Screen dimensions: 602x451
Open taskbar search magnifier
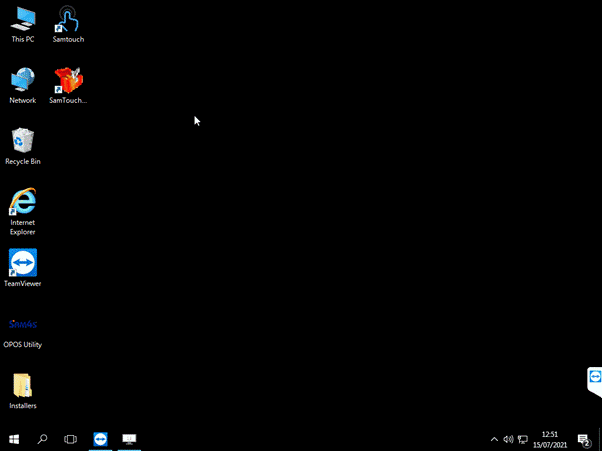(x=42, y=439)
